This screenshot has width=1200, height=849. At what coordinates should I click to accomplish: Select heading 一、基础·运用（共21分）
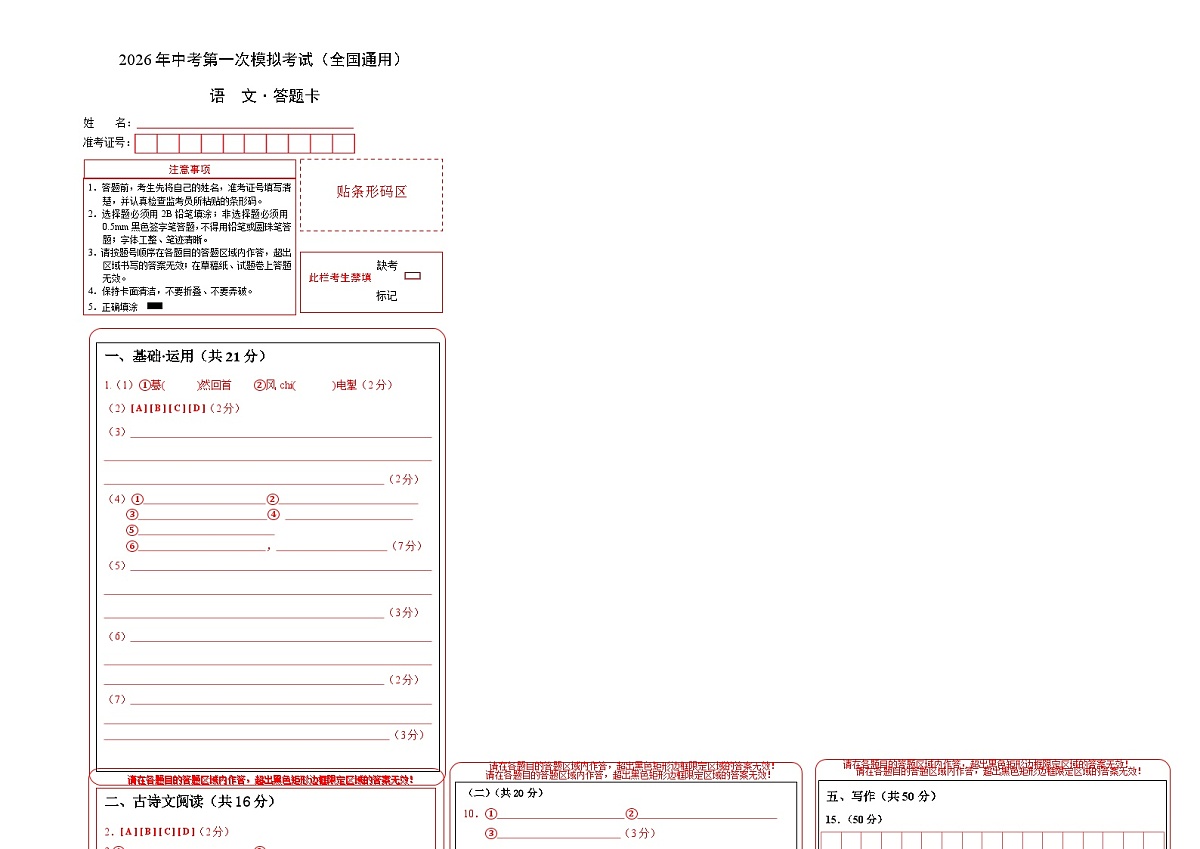click(x=186, y=356)
